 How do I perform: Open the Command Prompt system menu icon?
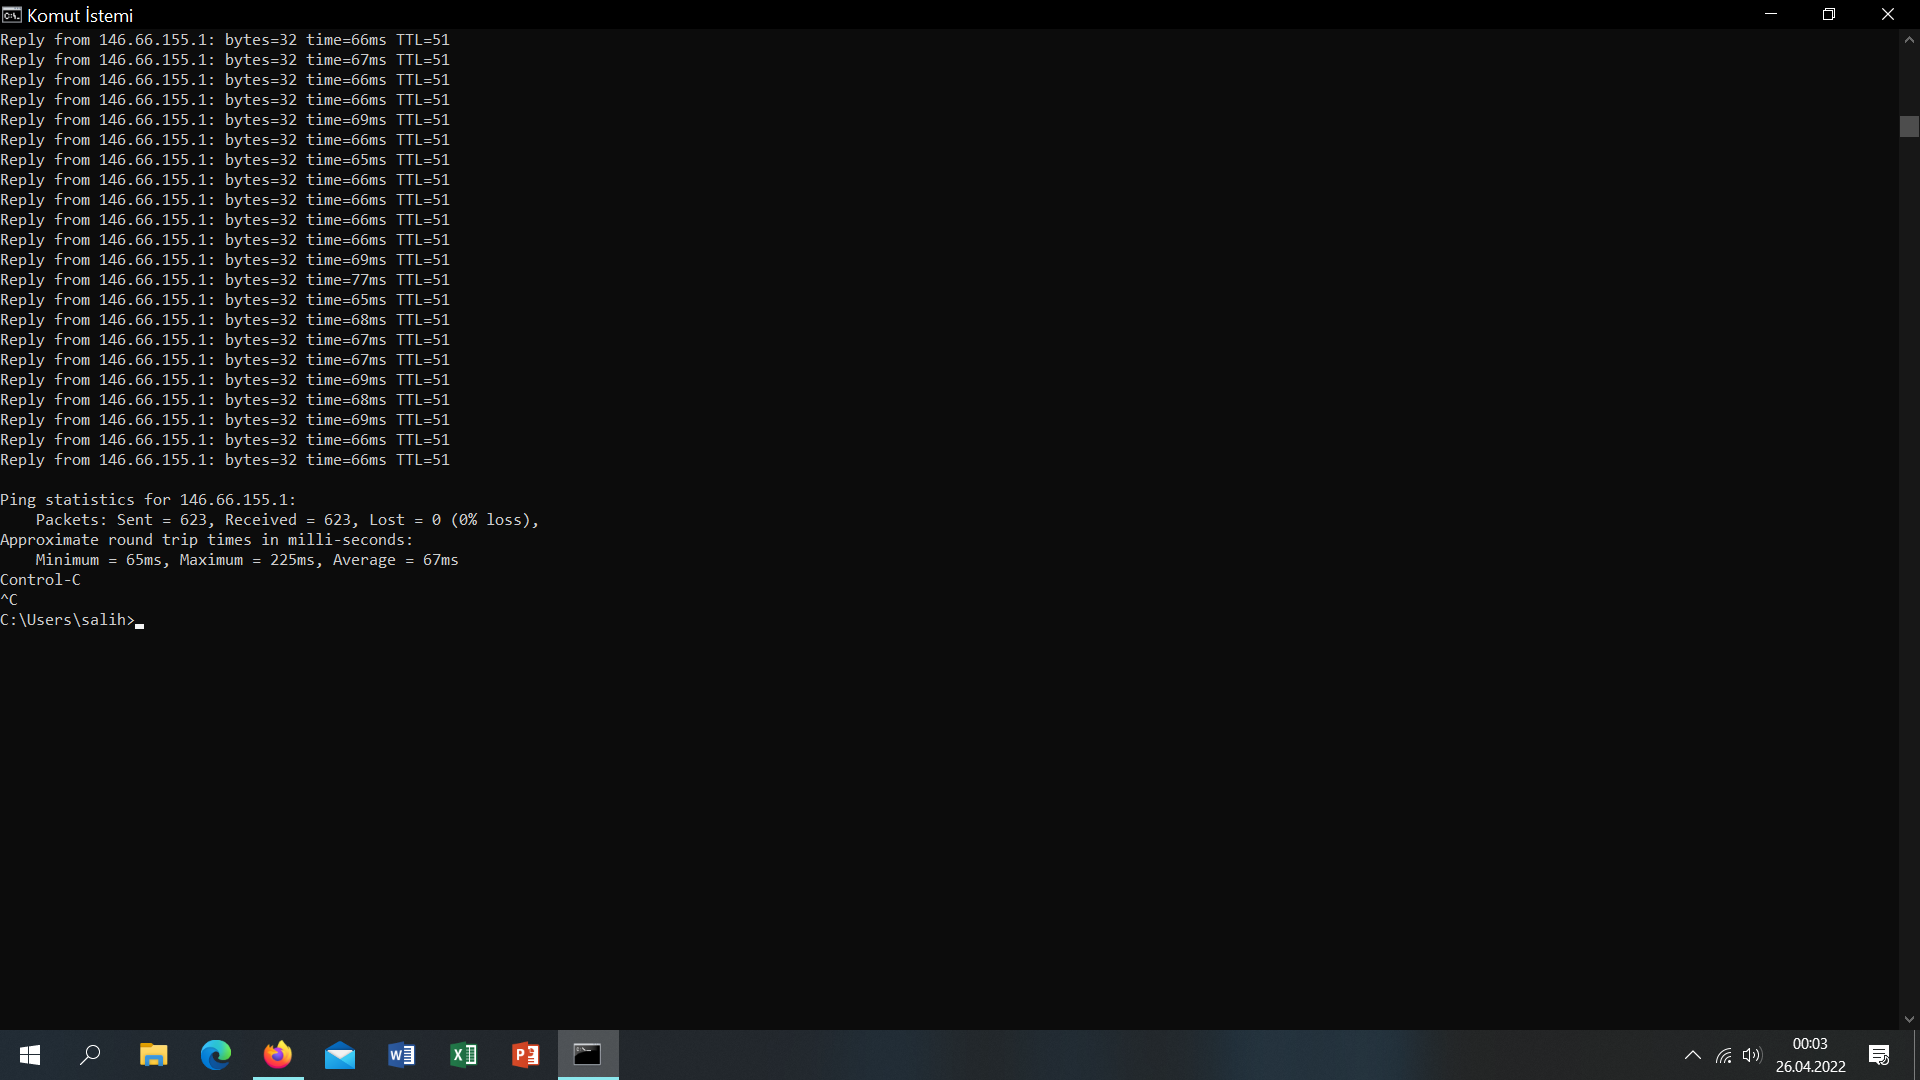(x=12, y=15)
